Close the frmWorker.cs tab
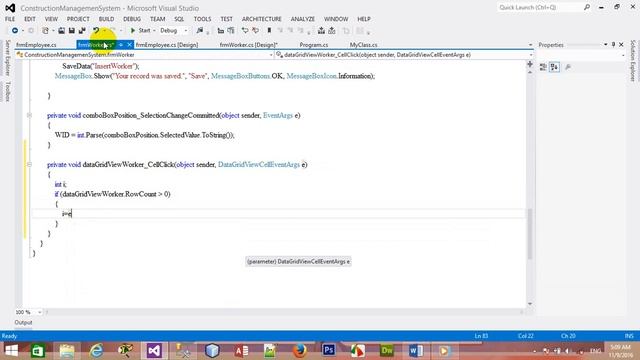This screenshot has height=360, width=640. (129, 44)
